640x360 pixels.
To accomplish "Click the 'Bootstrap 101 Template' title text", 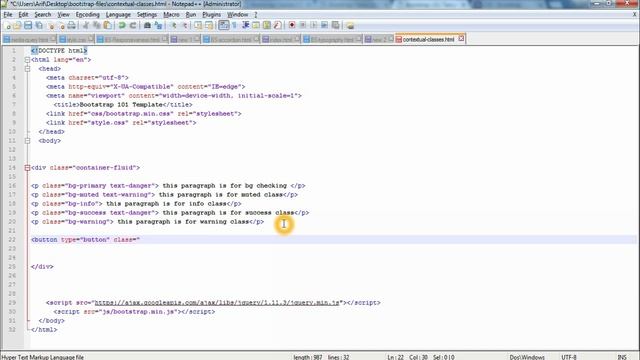I will tap(121, 104).
